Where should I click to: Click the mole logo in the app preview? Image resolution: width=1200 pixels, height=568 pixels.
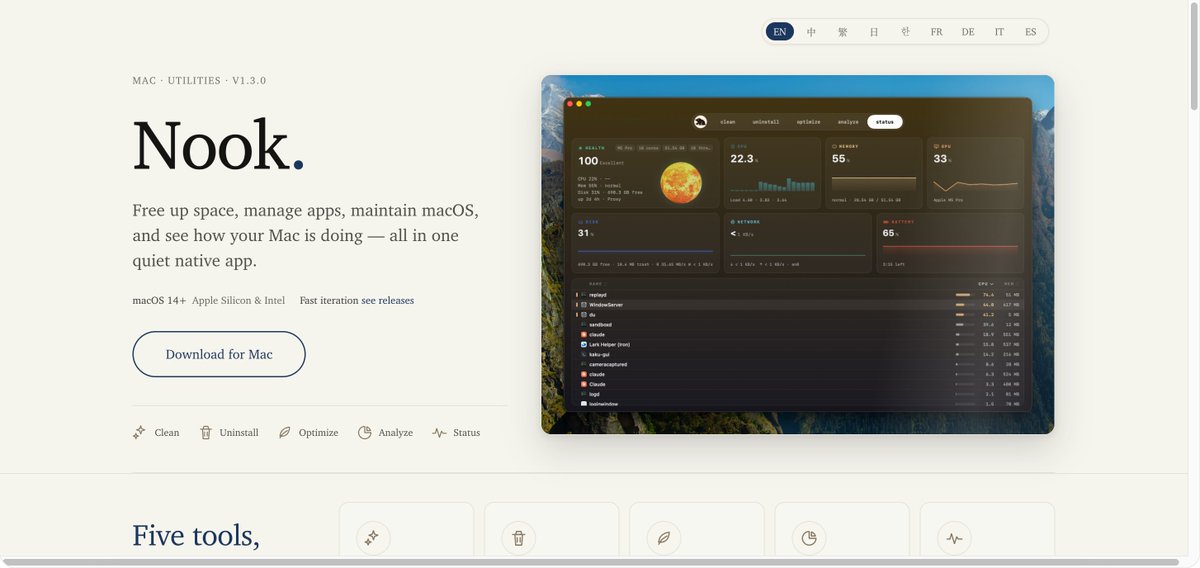(700, 122)
